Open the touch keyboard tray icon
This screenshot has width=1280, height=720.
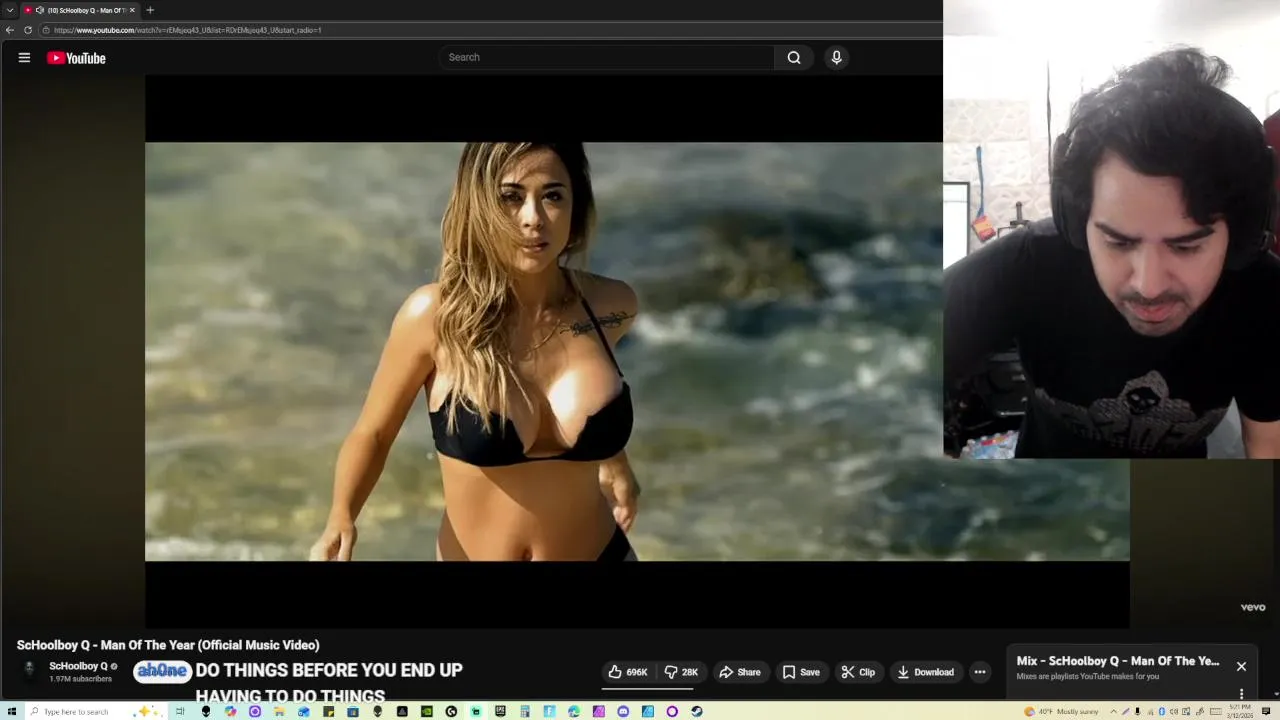tap(1216, 711)
